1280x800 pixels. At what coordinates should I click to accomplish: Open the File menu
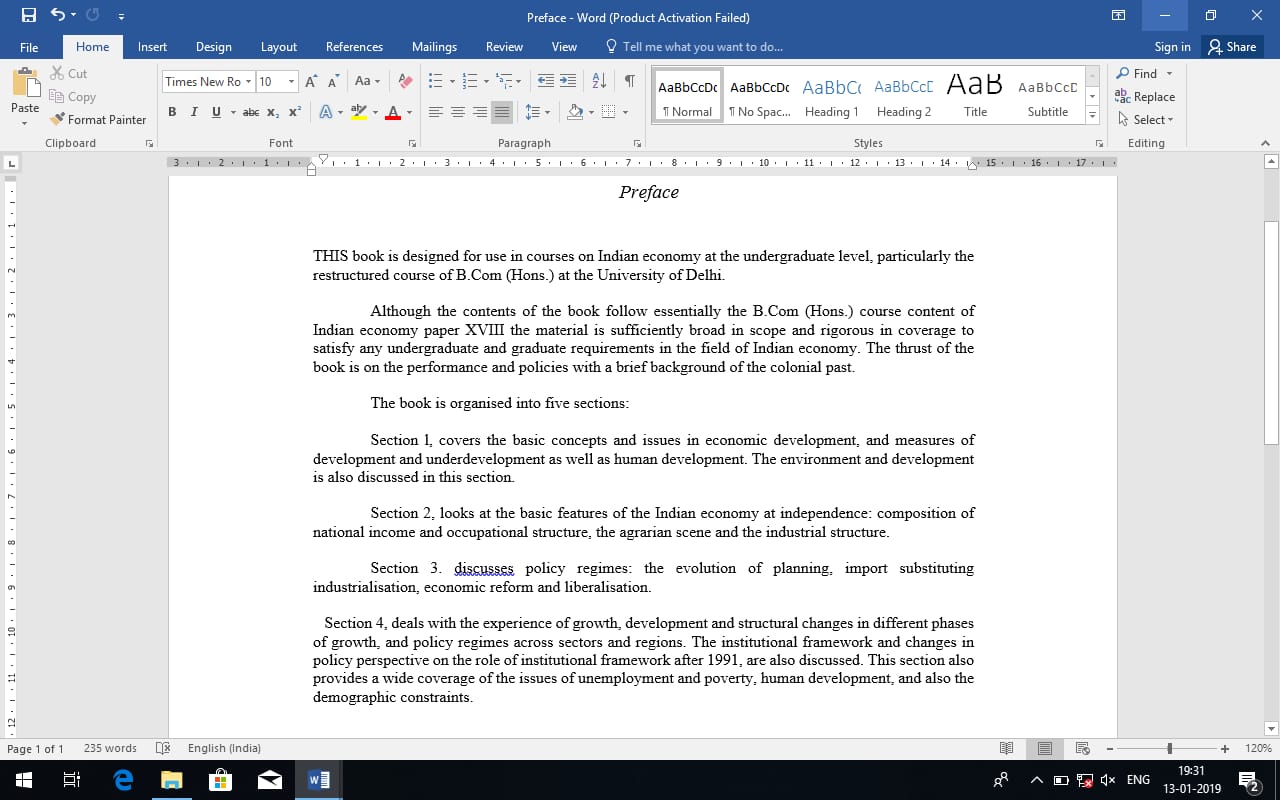click(29, 47)
